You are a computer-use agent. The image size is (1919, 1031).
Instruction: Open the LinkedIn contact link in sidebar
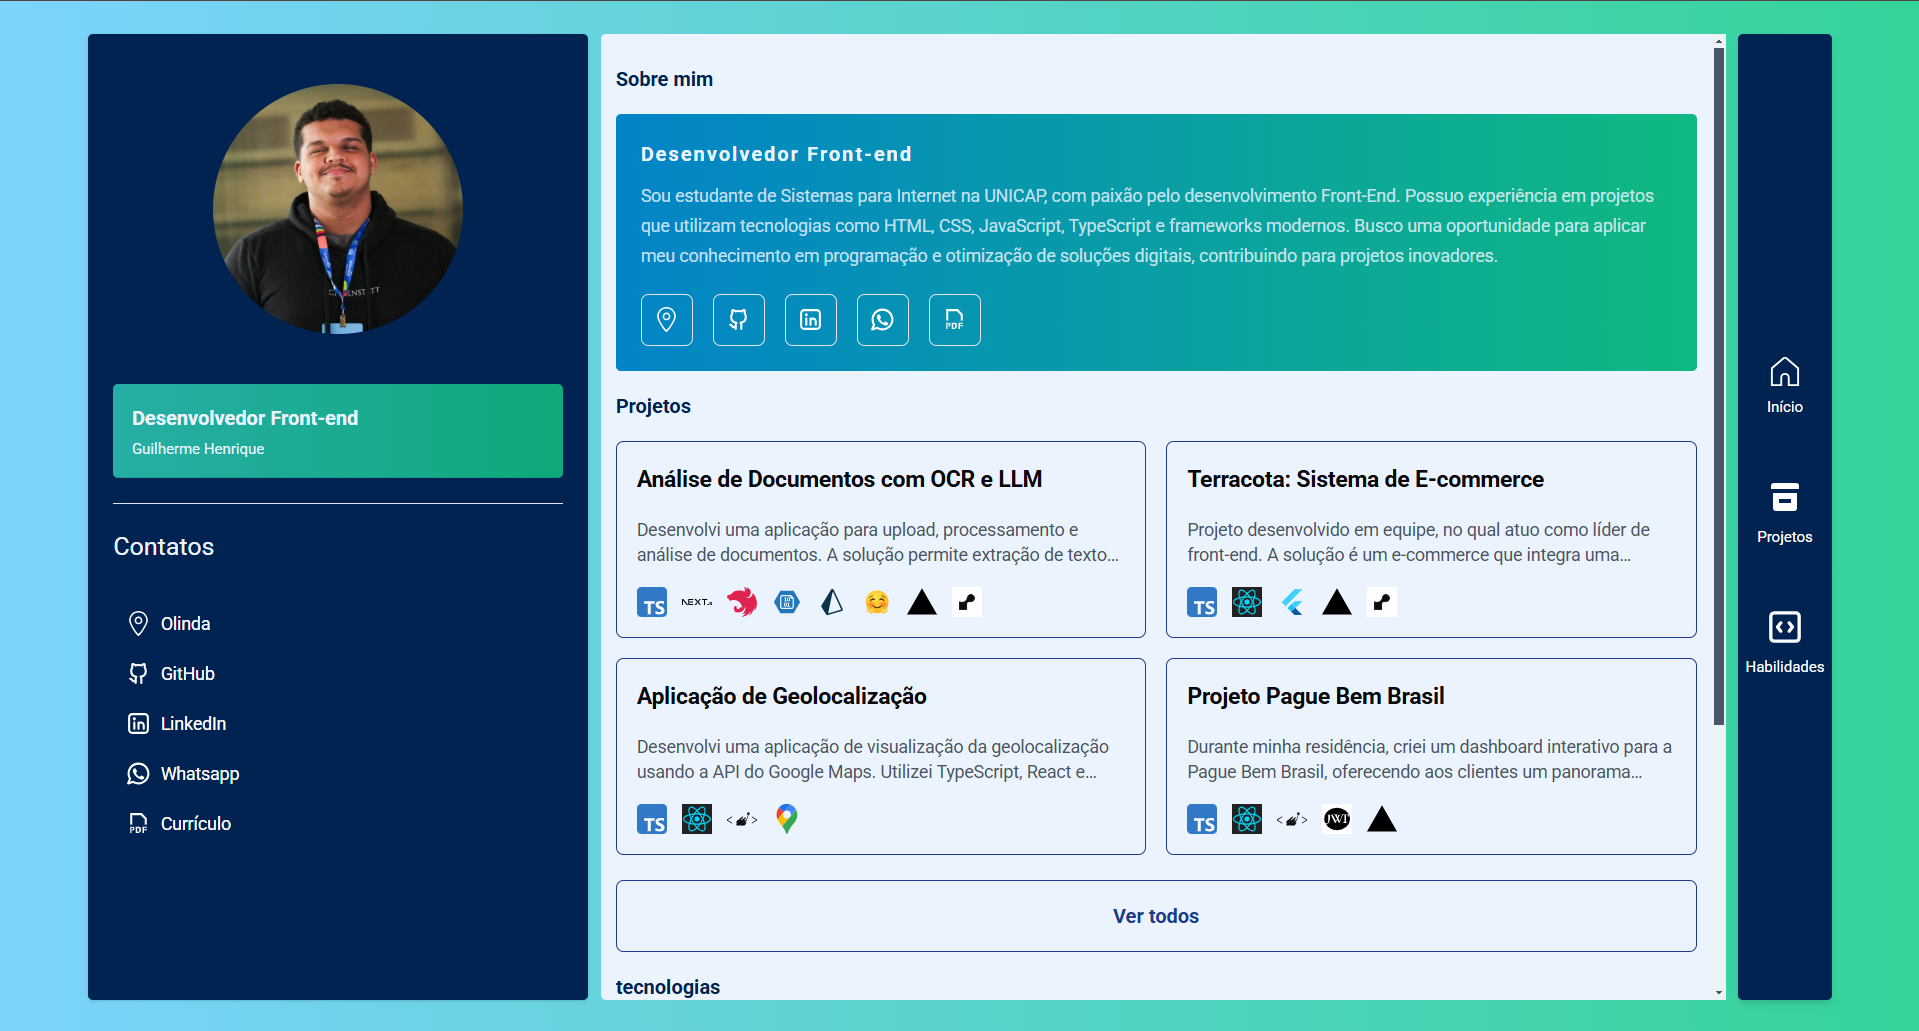pyautogui.click(x=193, y=724)
